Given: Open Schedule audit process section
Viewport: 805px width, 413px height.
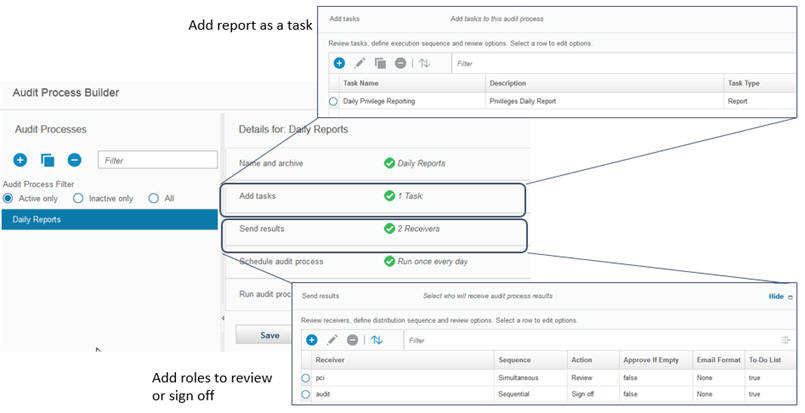Looking at the screenshot, I should (281, 261).
